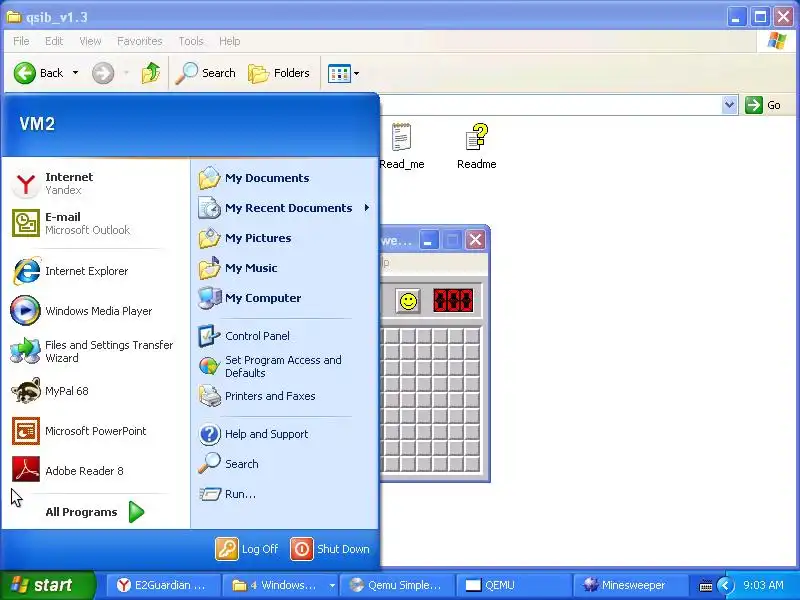Launch MyPal 68 browser
Image resolution: width=800 pixels, height=600 pixels.
point(95,391)
